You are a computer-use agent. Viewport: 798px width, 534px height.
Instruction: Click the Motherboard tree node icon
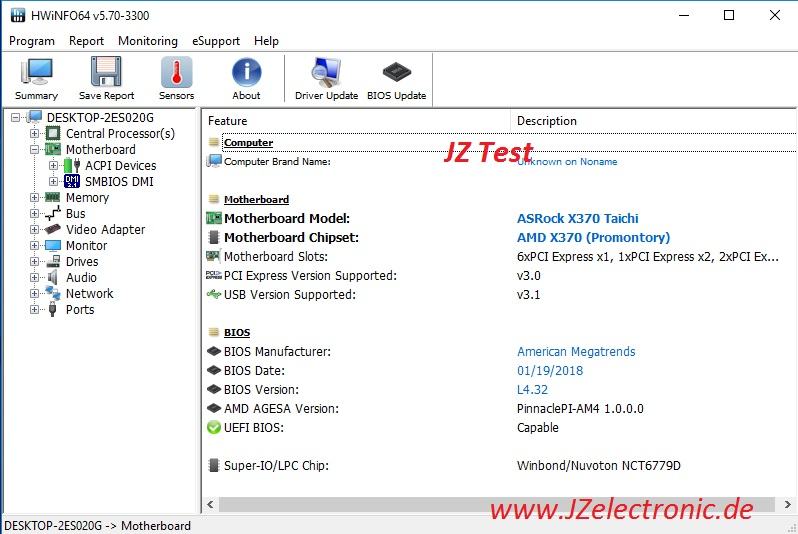pyautogui.click(x=53, y=149)
